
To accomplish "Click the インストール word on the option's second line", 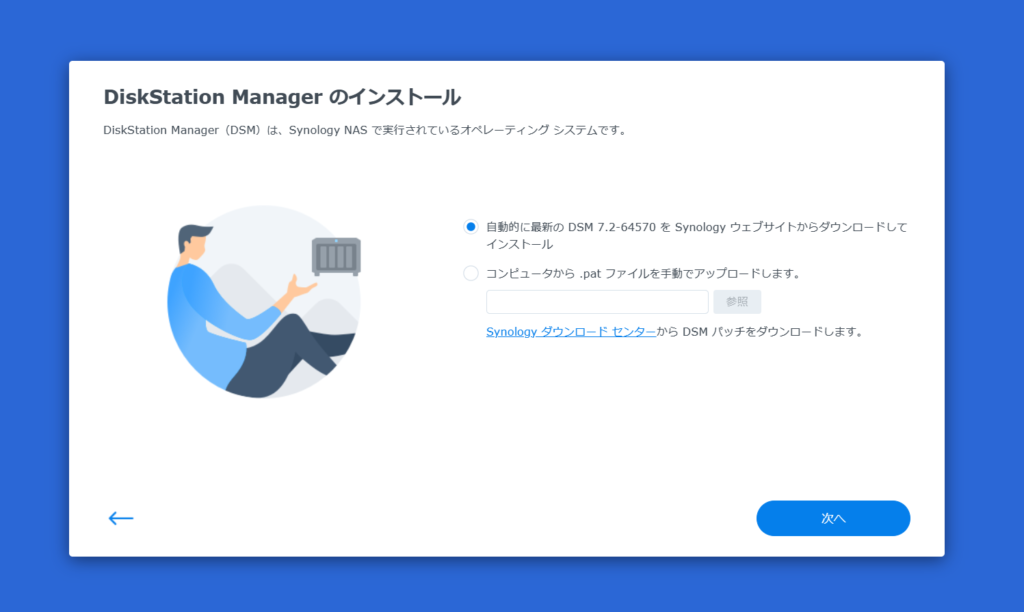I will tap(519, 244).
